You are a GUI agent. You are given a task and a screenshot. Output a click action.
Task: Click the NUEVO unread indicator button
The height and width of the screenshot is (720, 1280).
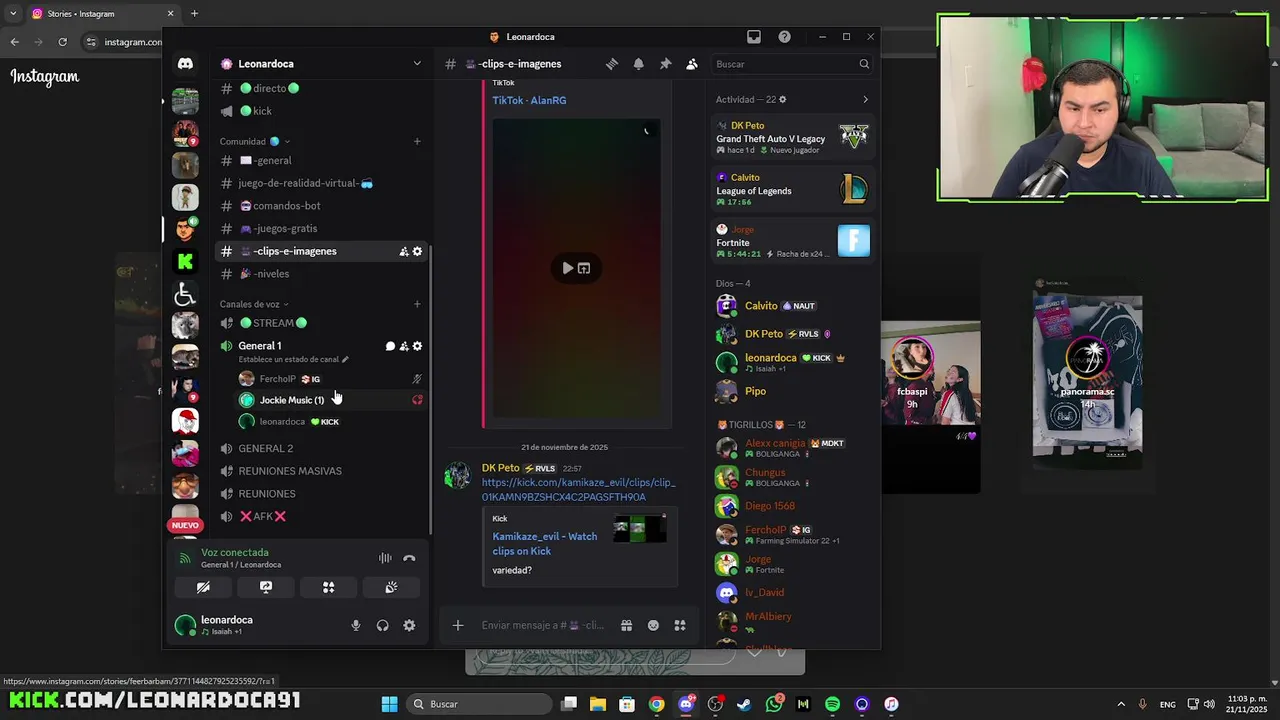[x=185, y=525]
